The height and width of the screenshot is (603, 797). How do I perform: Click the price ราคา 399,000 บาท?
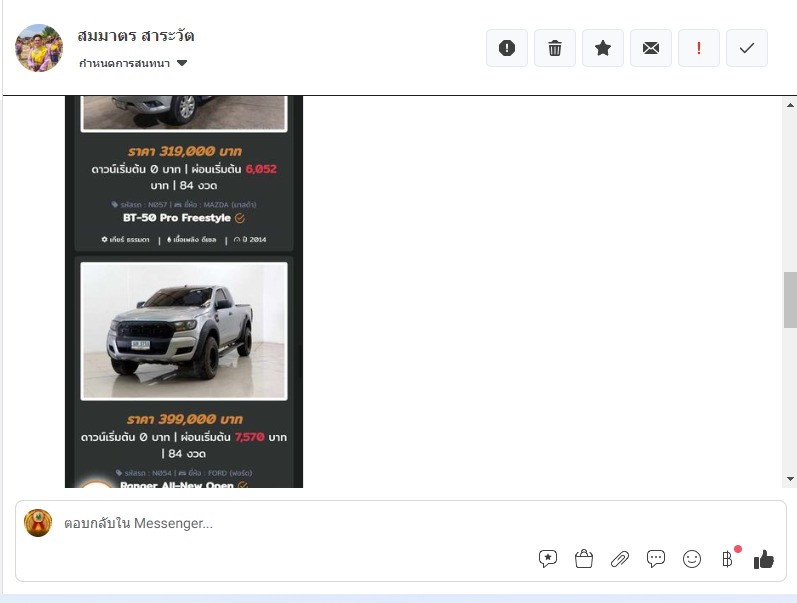[x=185, y=419]
